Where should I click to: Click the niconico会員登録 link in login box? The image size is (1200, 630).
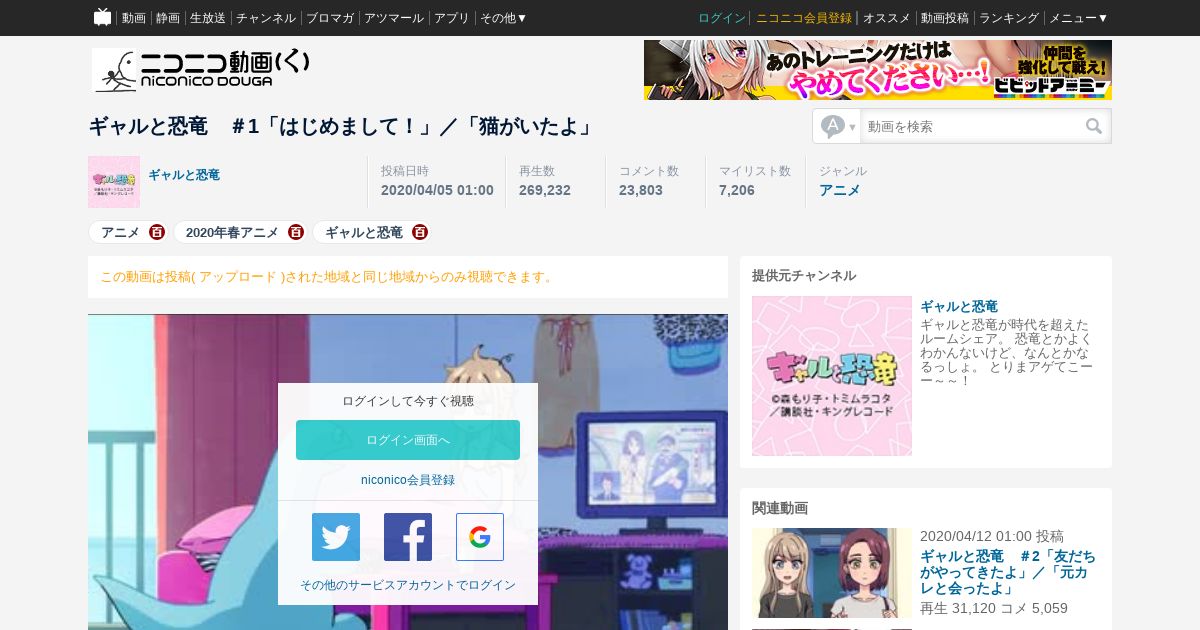point(408,480)
